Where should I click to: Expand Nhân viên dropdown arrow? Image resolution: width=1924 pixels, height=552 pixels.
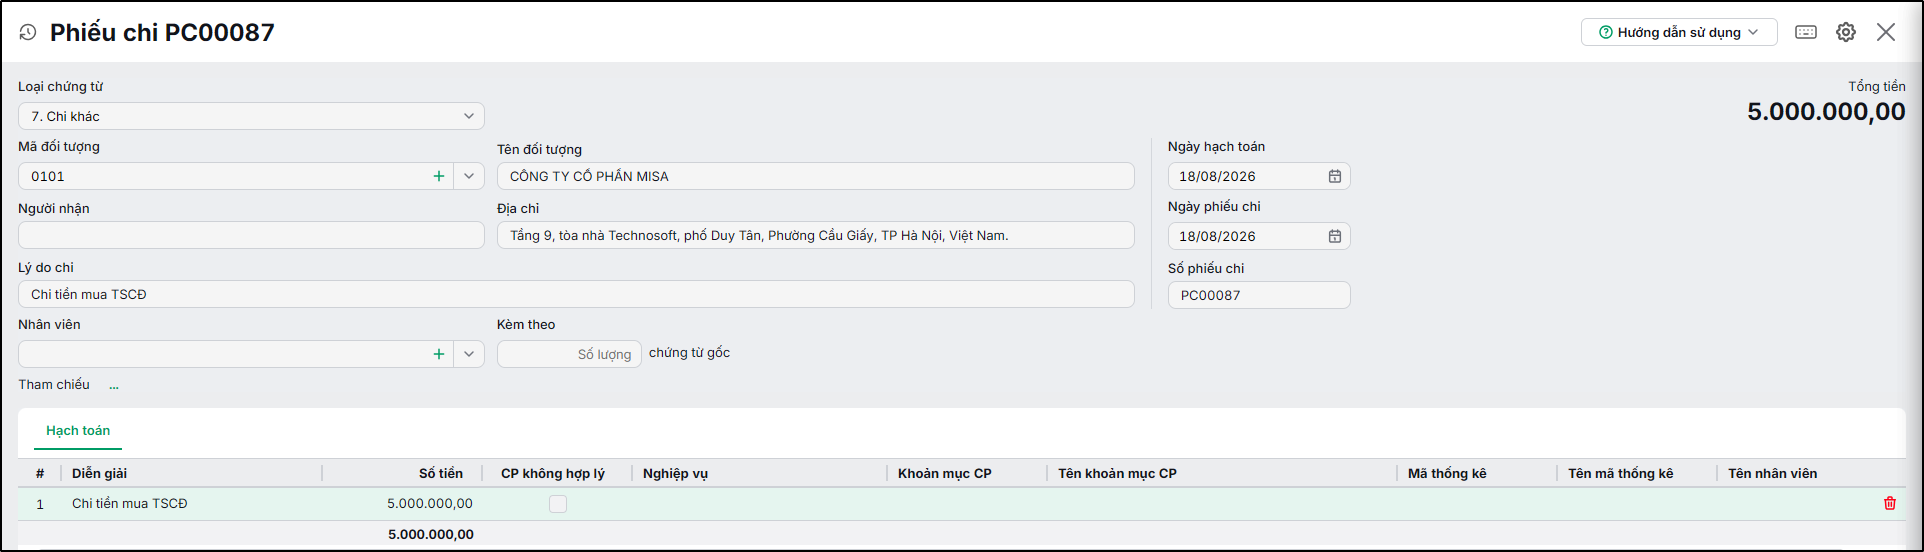[x=469, y=354]
